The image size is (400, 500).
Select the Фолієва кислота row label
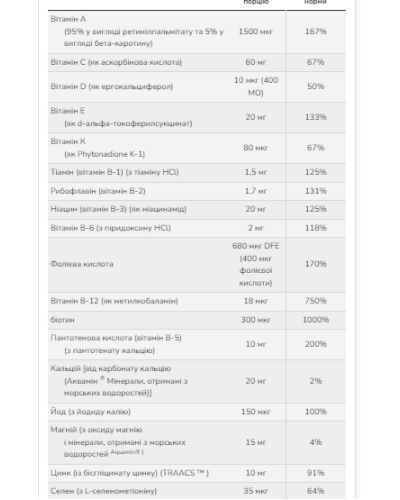82,264
